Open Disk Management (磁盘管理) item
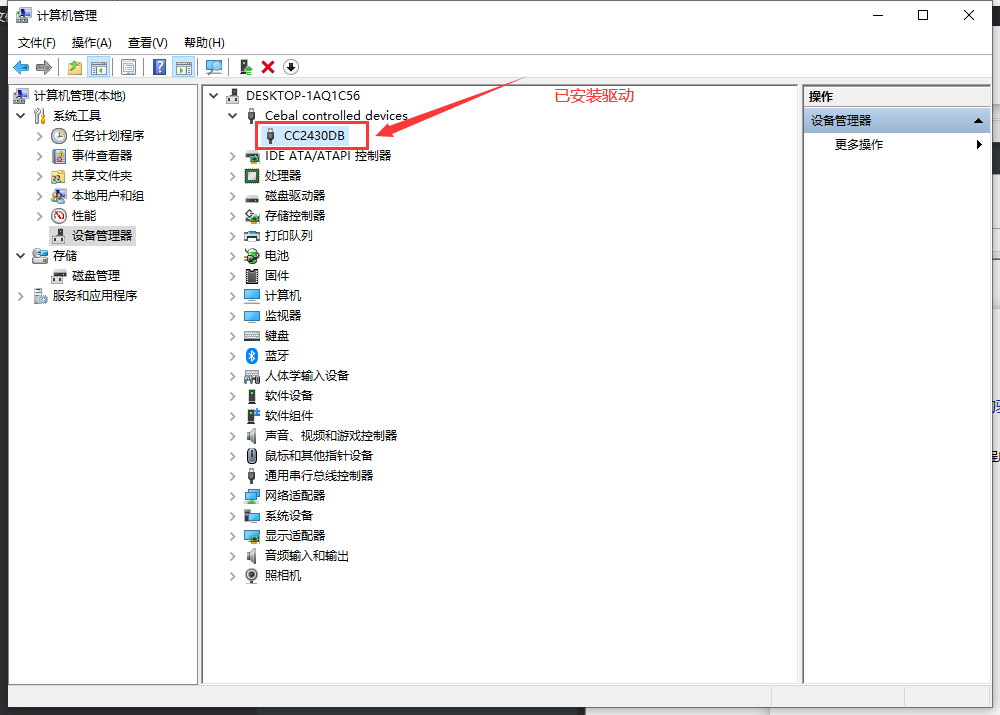1000x715 pixels. (96, 276)
